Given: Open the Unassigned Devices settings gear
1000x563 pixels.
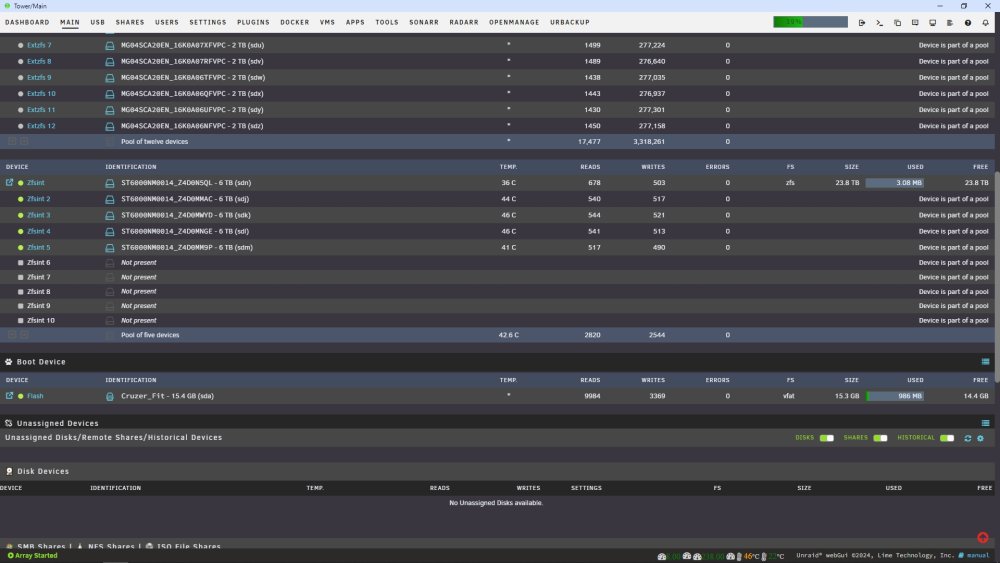Looking at the screenshot, I should pyautogui.click(x=981, y=438).
